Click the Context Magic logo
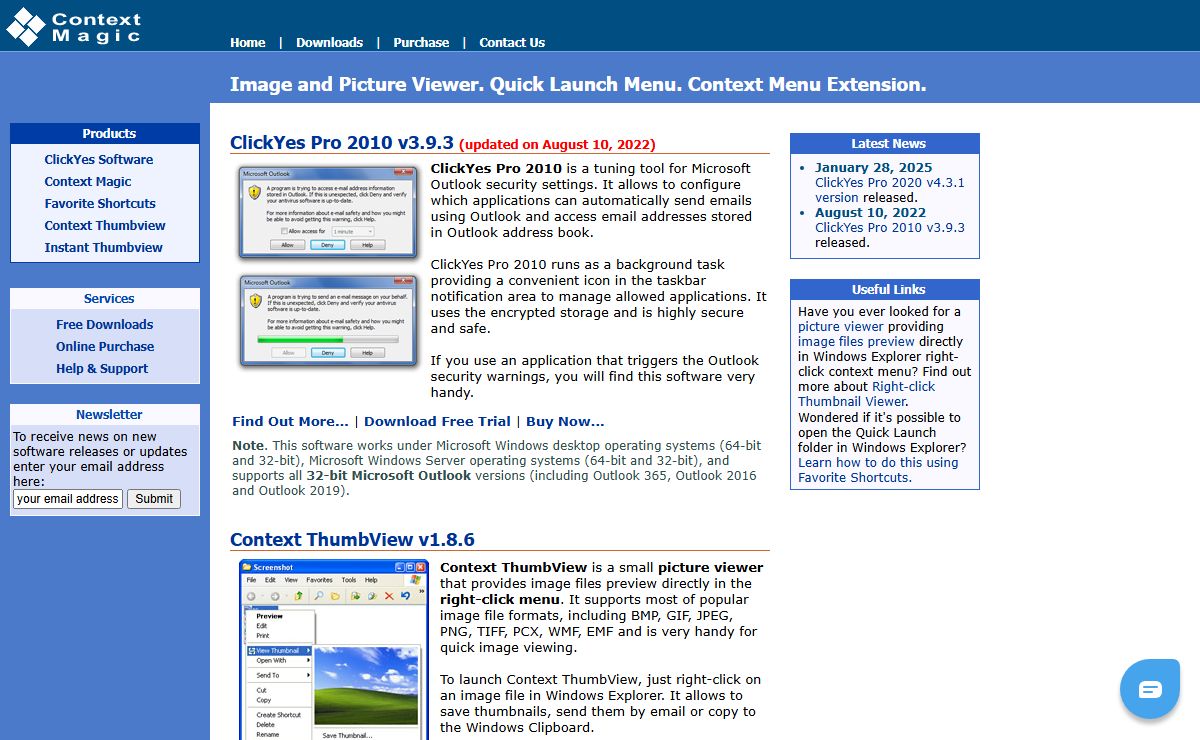The height and width of the screenshot is (740, 1200). pos(74,26)
